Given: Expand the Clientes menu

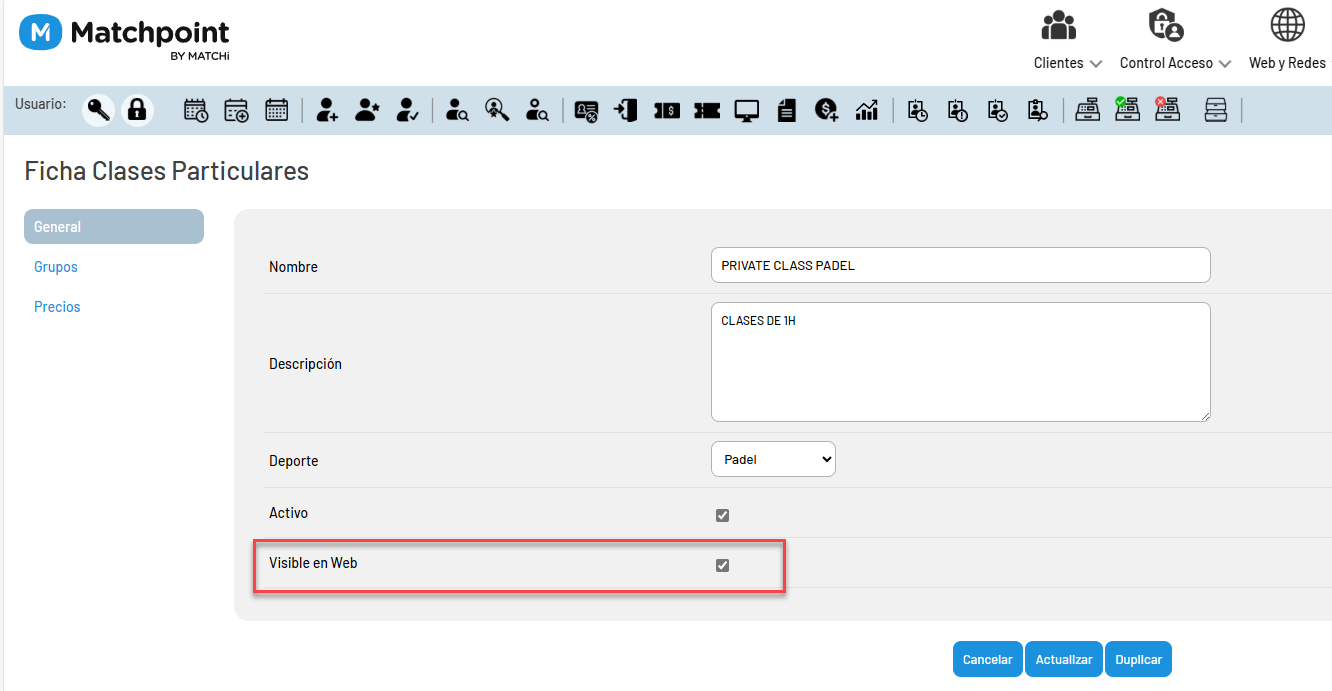Looking at the screenshot, I should pos(1068,63).
